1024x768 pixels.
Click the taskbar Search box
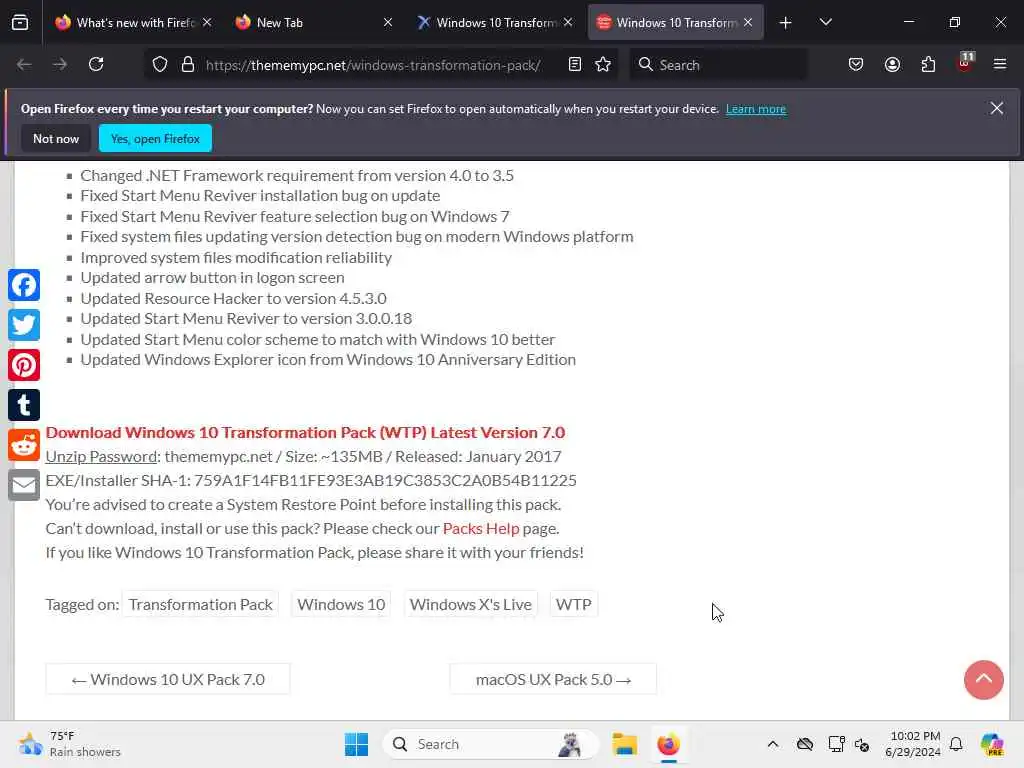click(x=490, y=744)
